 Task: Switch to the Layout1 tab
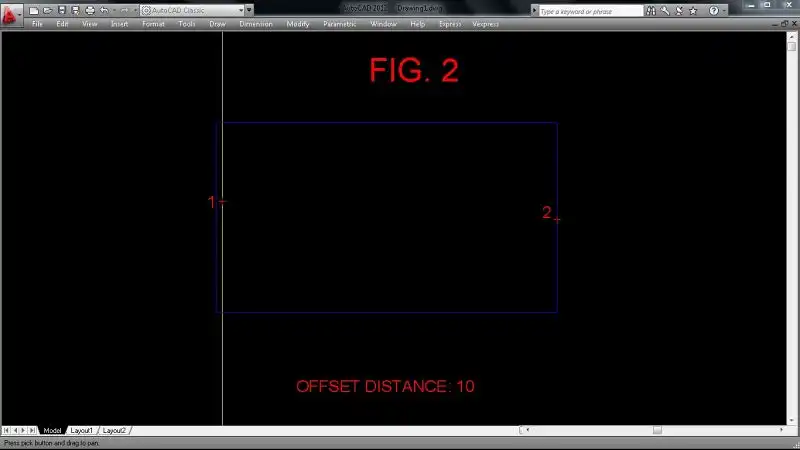point(82,431)
